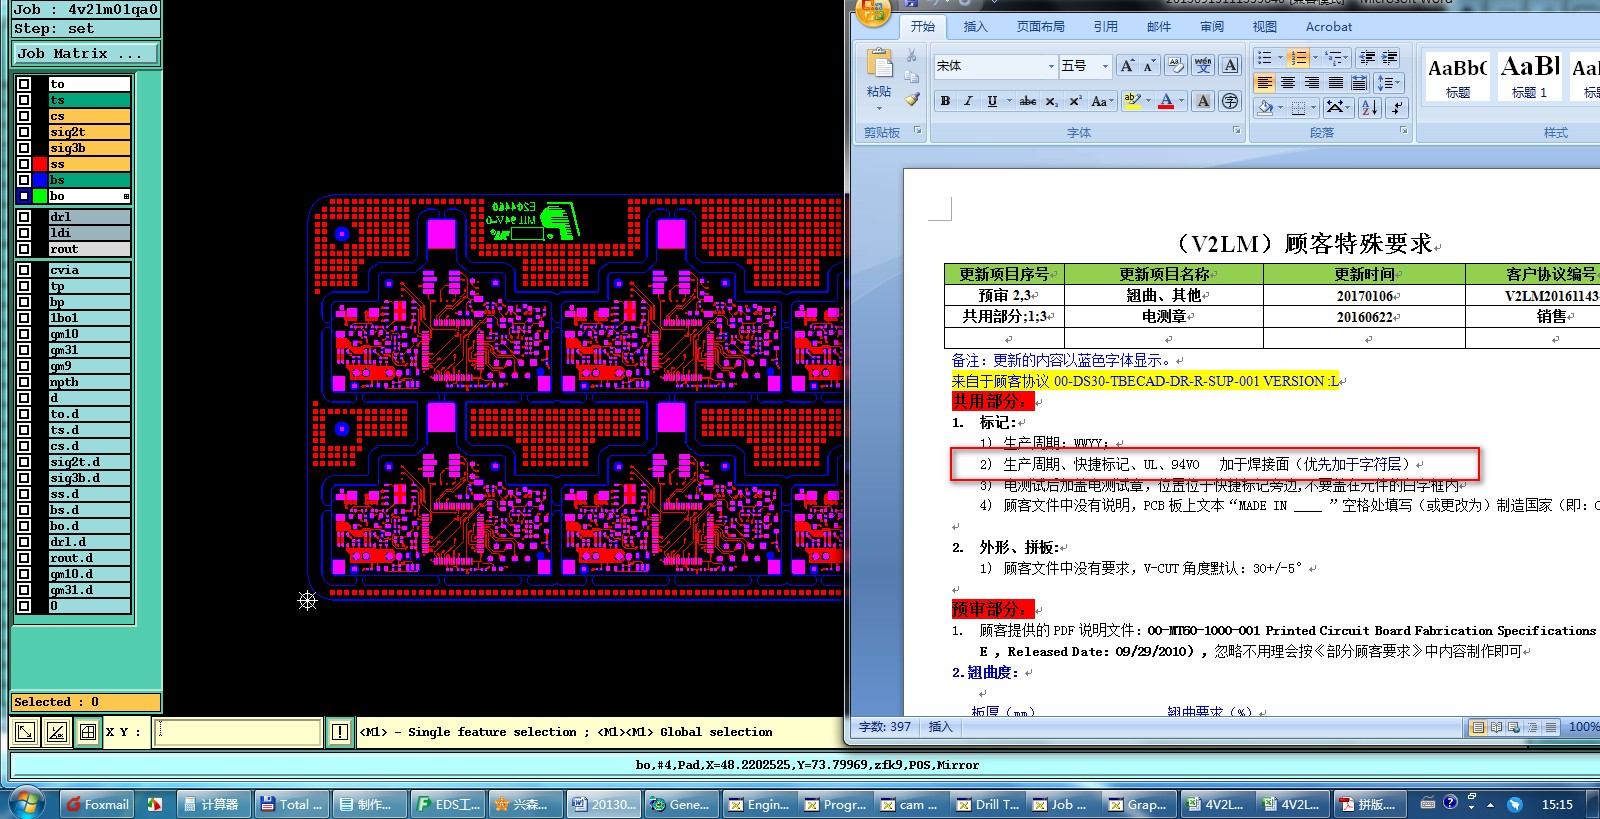Click the Genesis zoom-area tool icon
The width and height of the screenshot is (1600, 819).
pos(25,732)
